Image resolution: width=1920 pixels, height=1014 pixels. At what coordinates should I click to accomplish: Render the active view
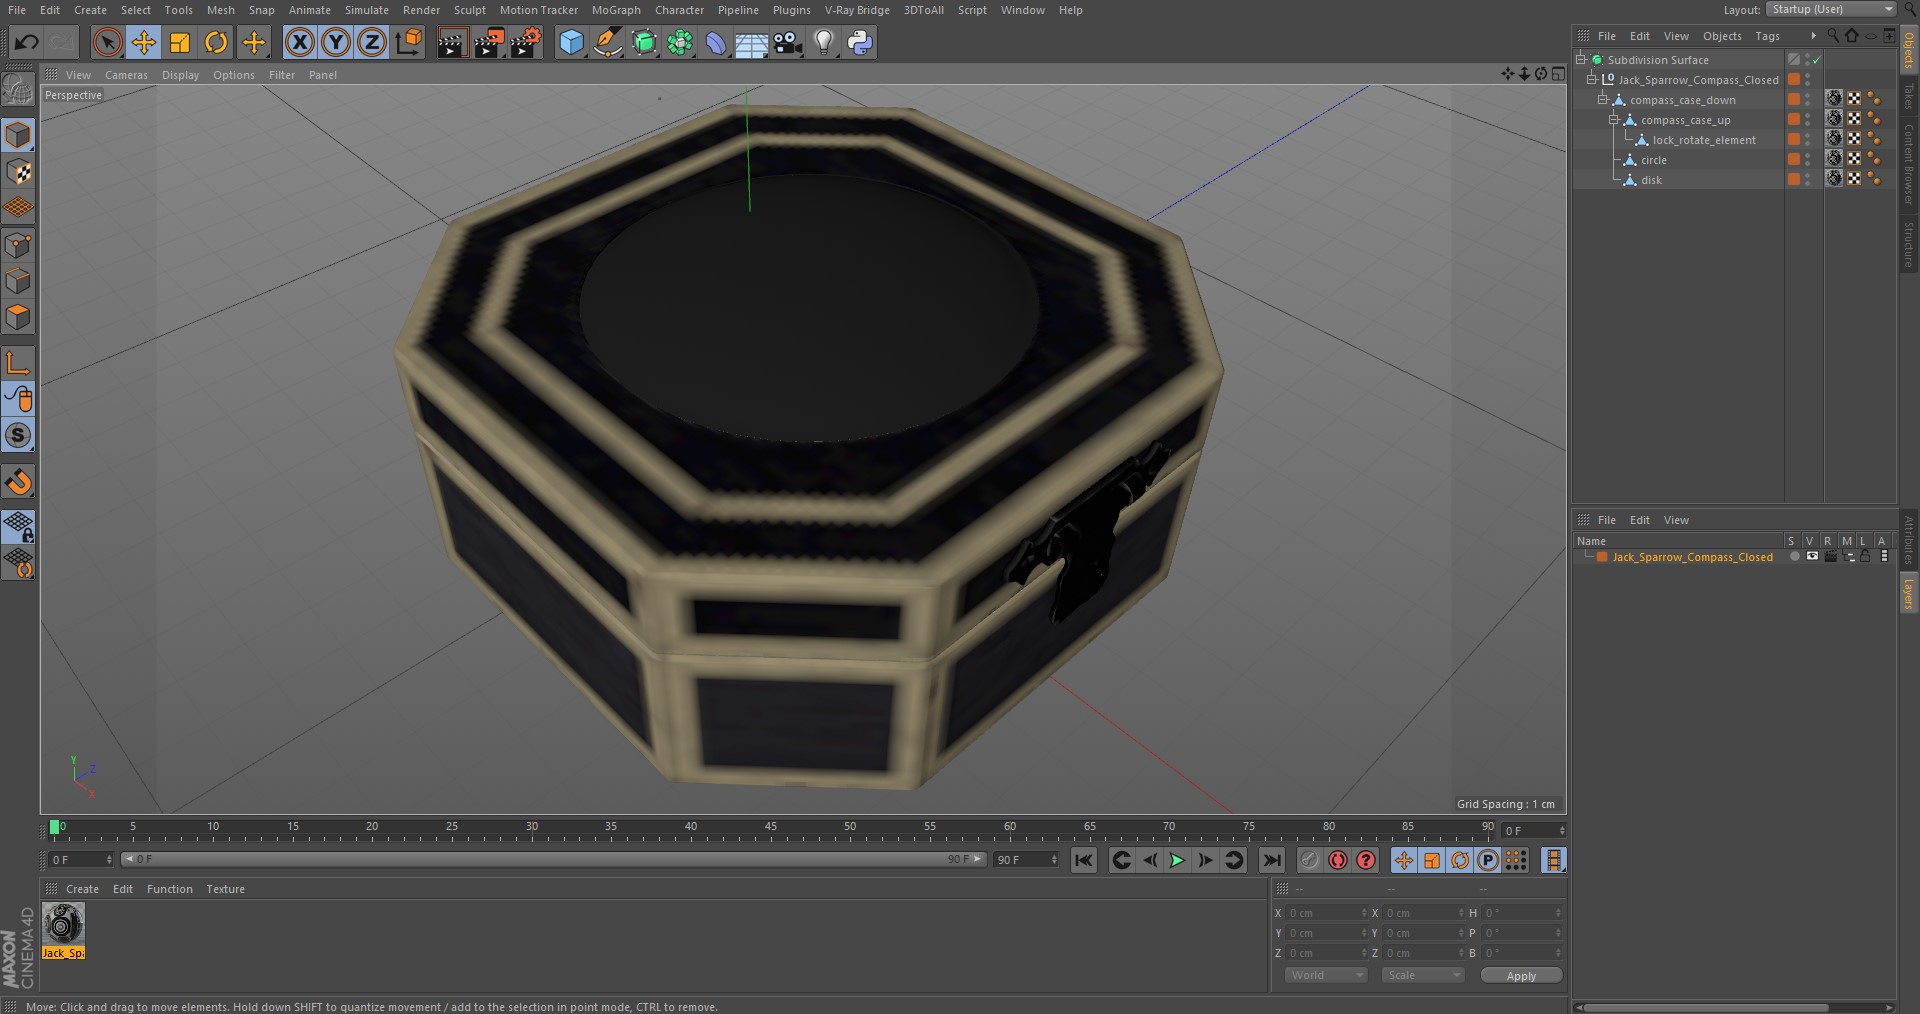point(452,42)
